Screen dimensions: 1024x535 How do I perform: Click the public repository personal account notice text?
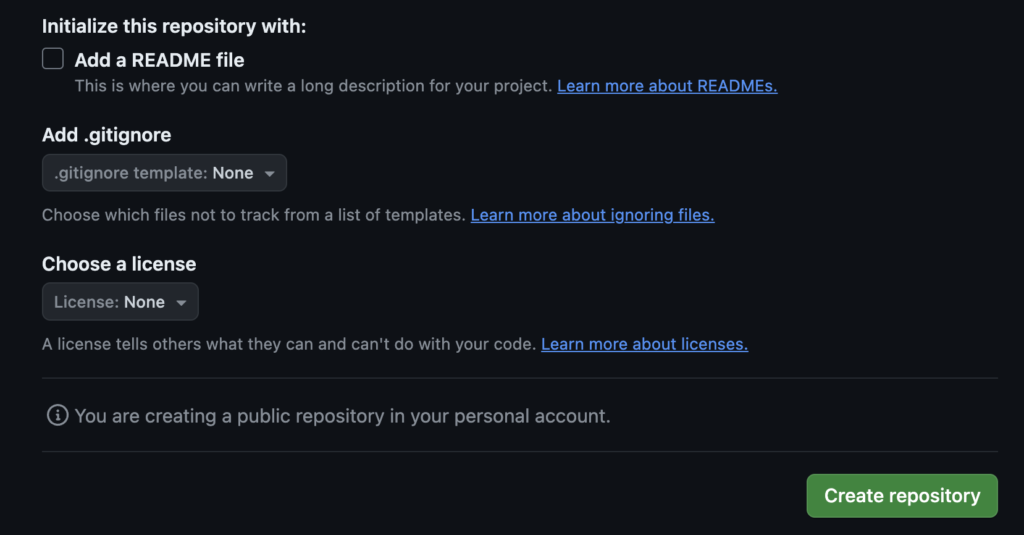(342, 416)
